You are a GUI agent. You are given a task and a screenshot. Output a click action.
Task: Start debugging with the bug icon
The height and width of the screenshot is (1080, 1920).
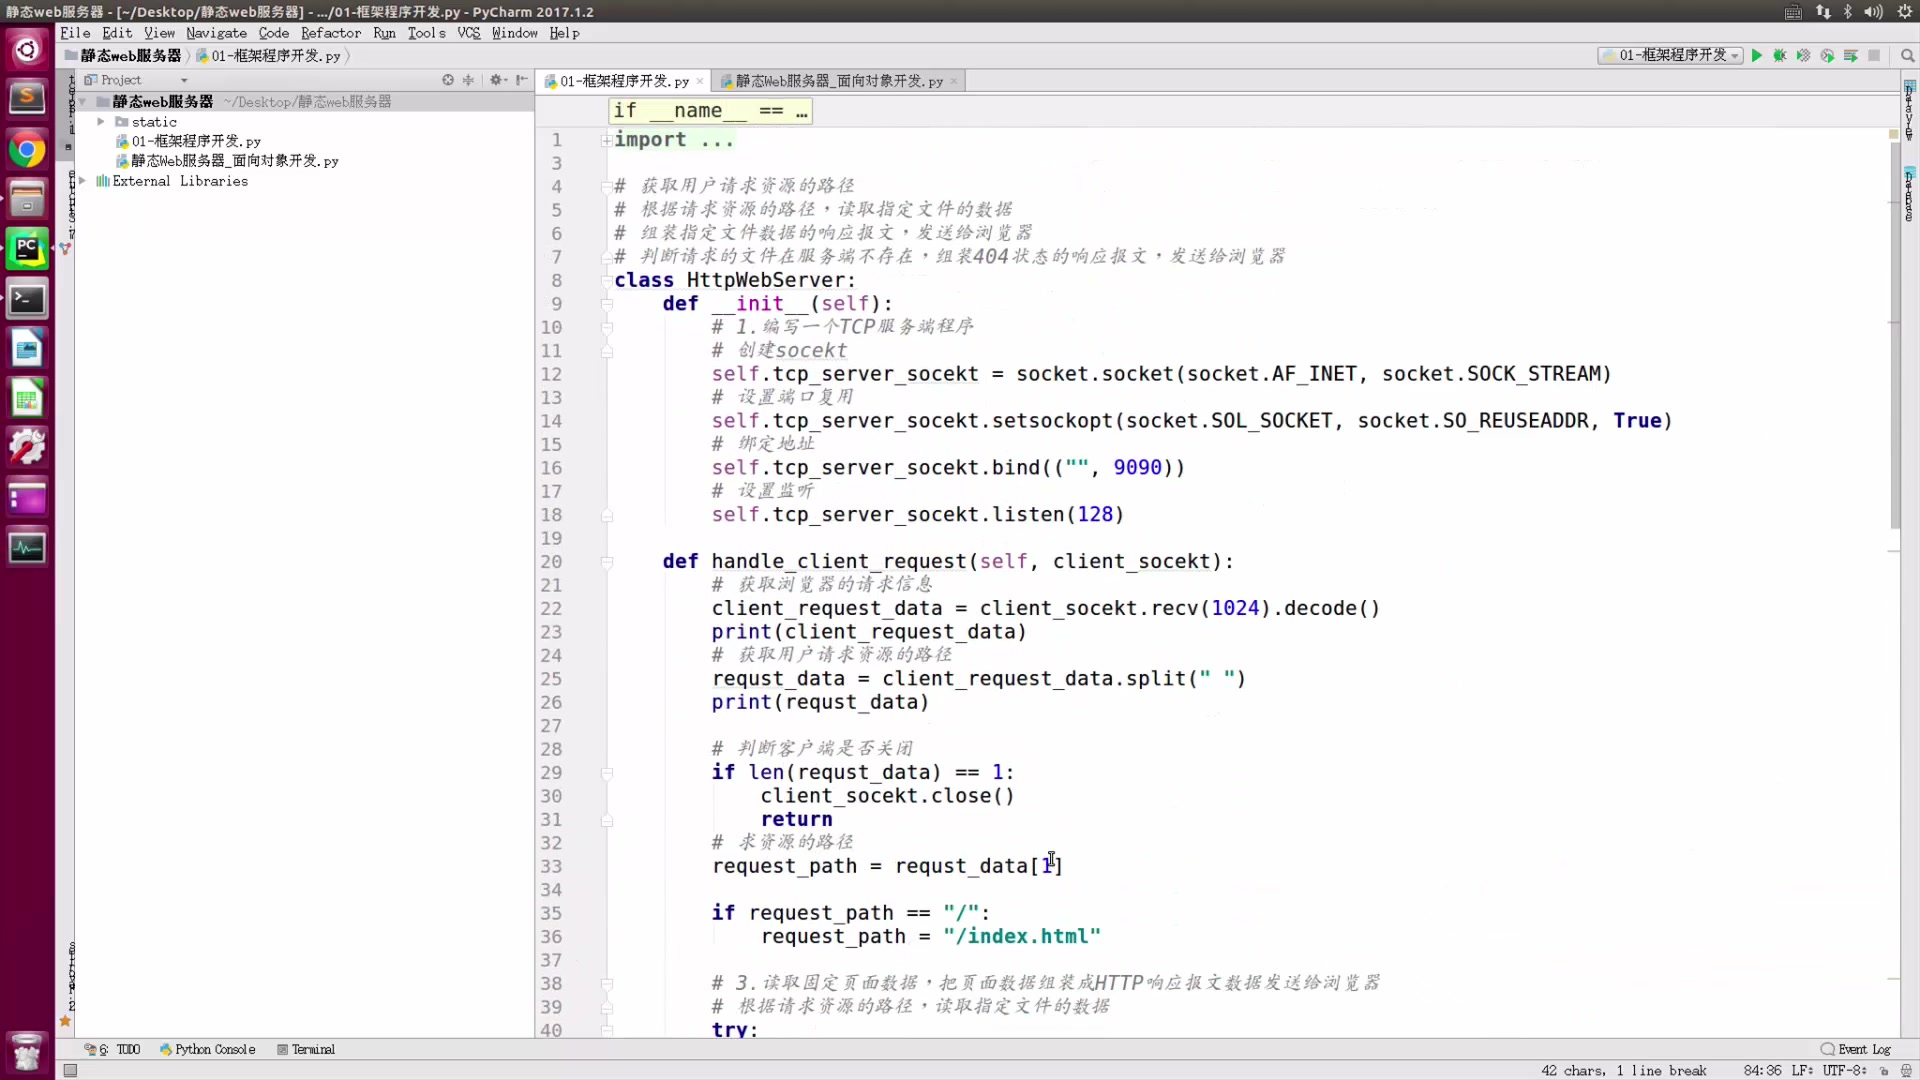point(1780,55)
